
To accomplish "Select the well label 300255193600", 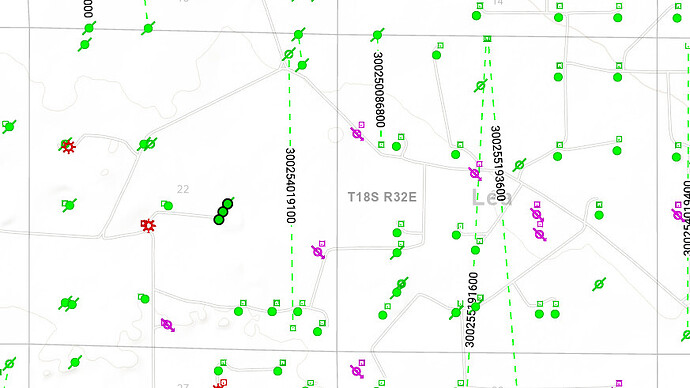I will tap(498, 163).
